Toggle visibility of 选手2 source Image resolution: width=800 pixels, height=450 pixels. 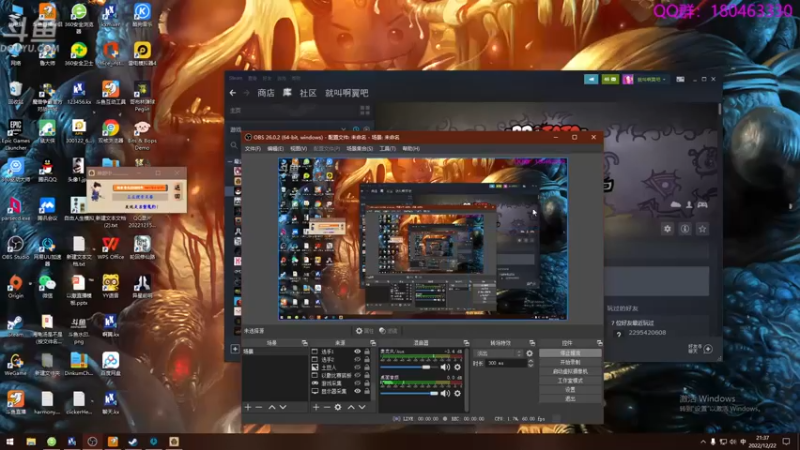coord(357,360)
